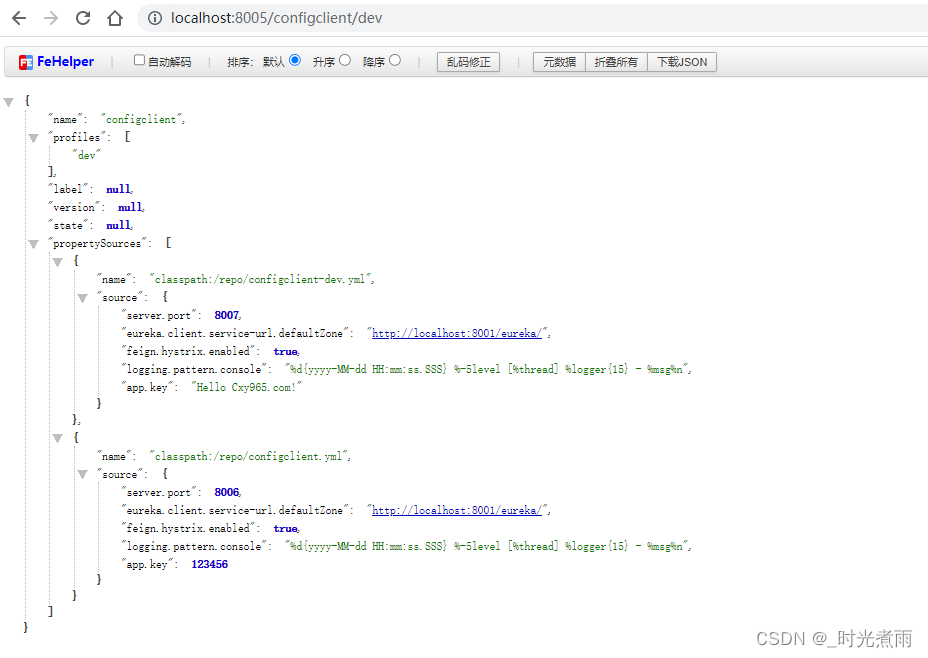
Task: Click the FeHelper title text
Action: [66, 62]
